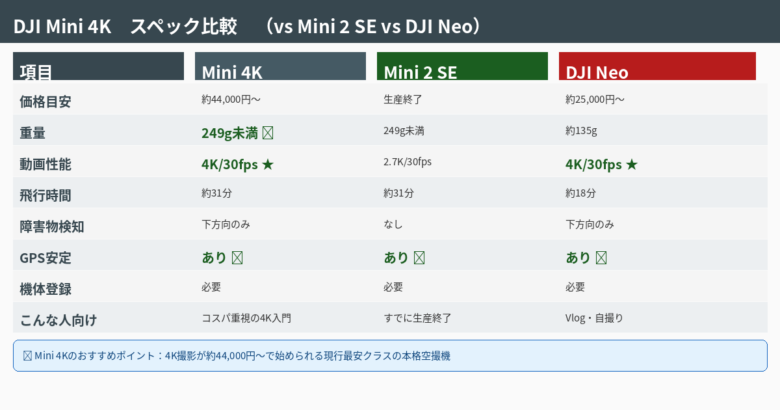Click 生産終了 in the price row
The image size is (780, 410).
pyautogui.click(x=402, y=100)
